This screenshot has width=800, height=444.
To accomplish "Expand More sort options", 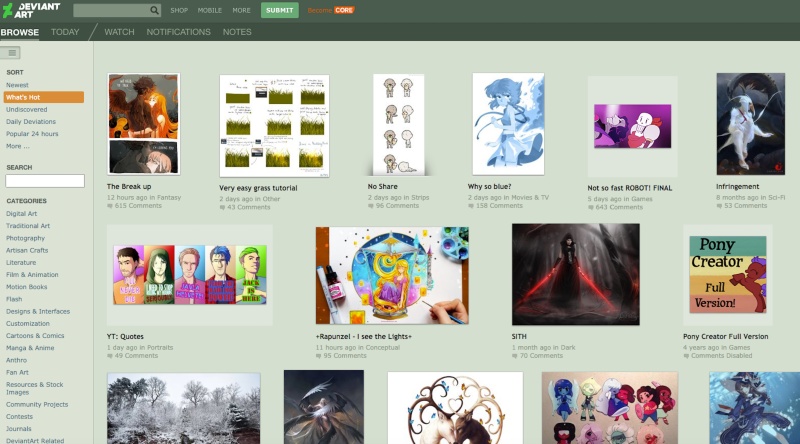I will click(x=18, y=146).
